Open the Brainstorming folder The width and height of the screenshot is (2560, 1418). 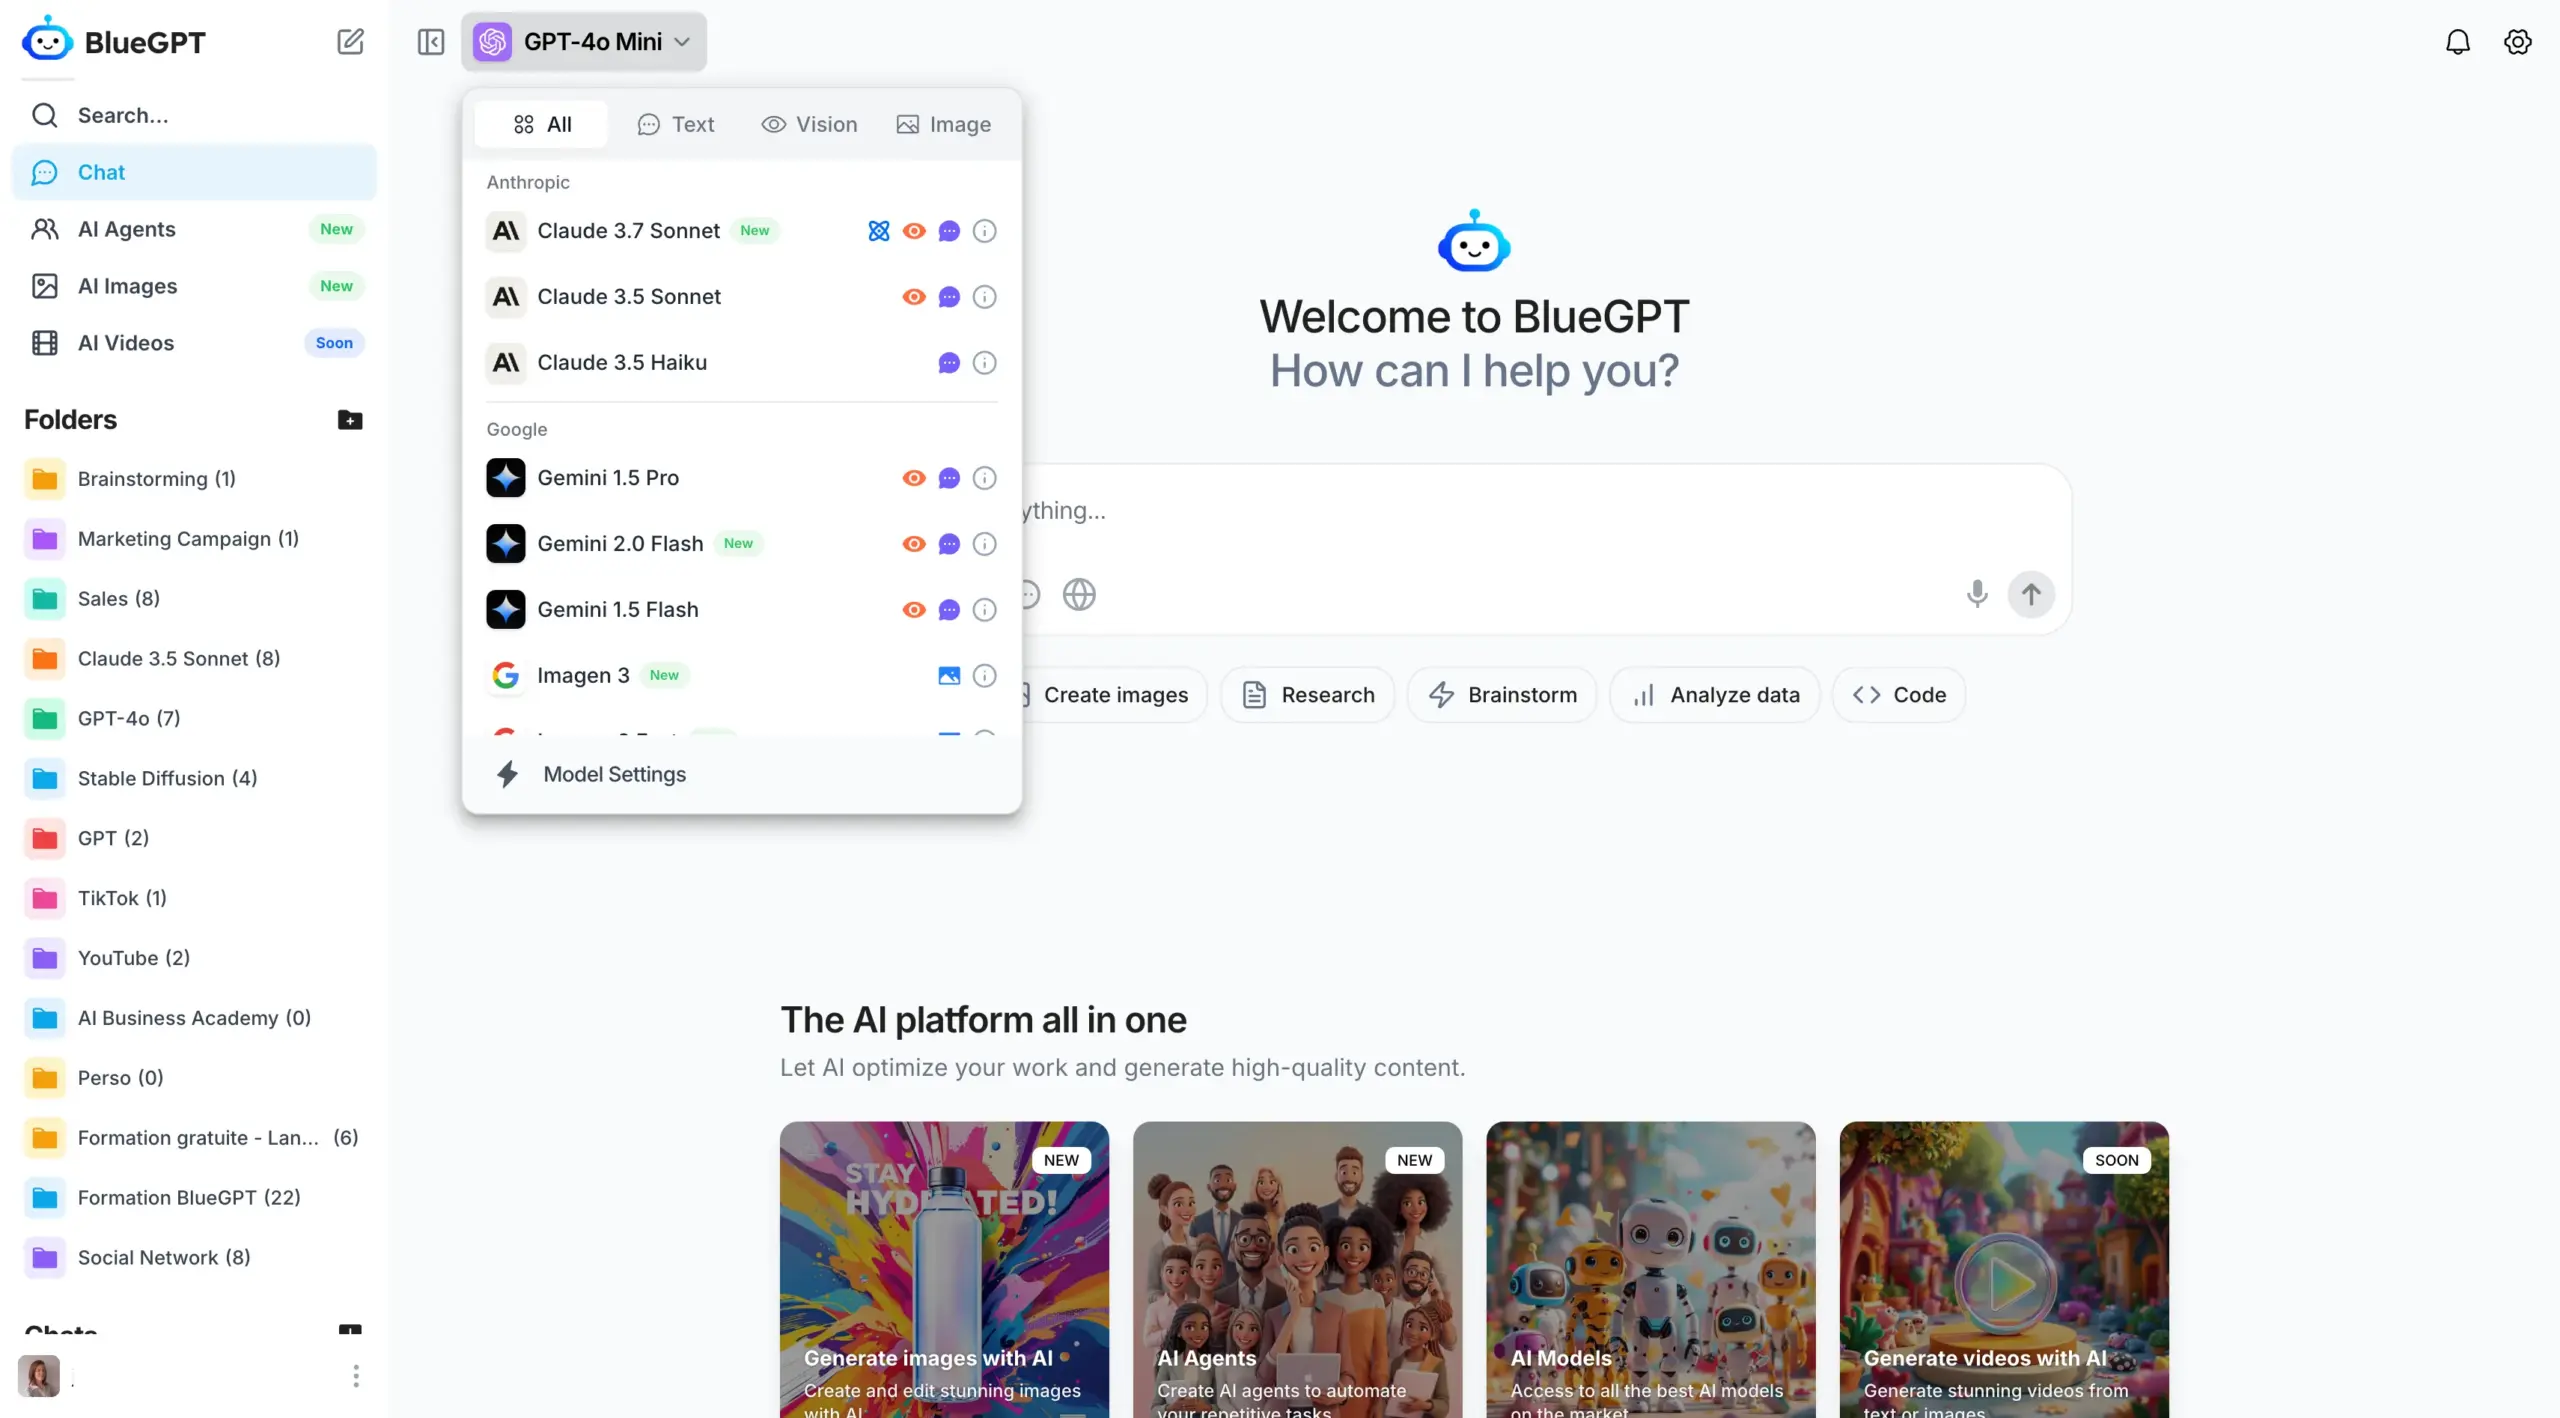click(x=194, y=479)
